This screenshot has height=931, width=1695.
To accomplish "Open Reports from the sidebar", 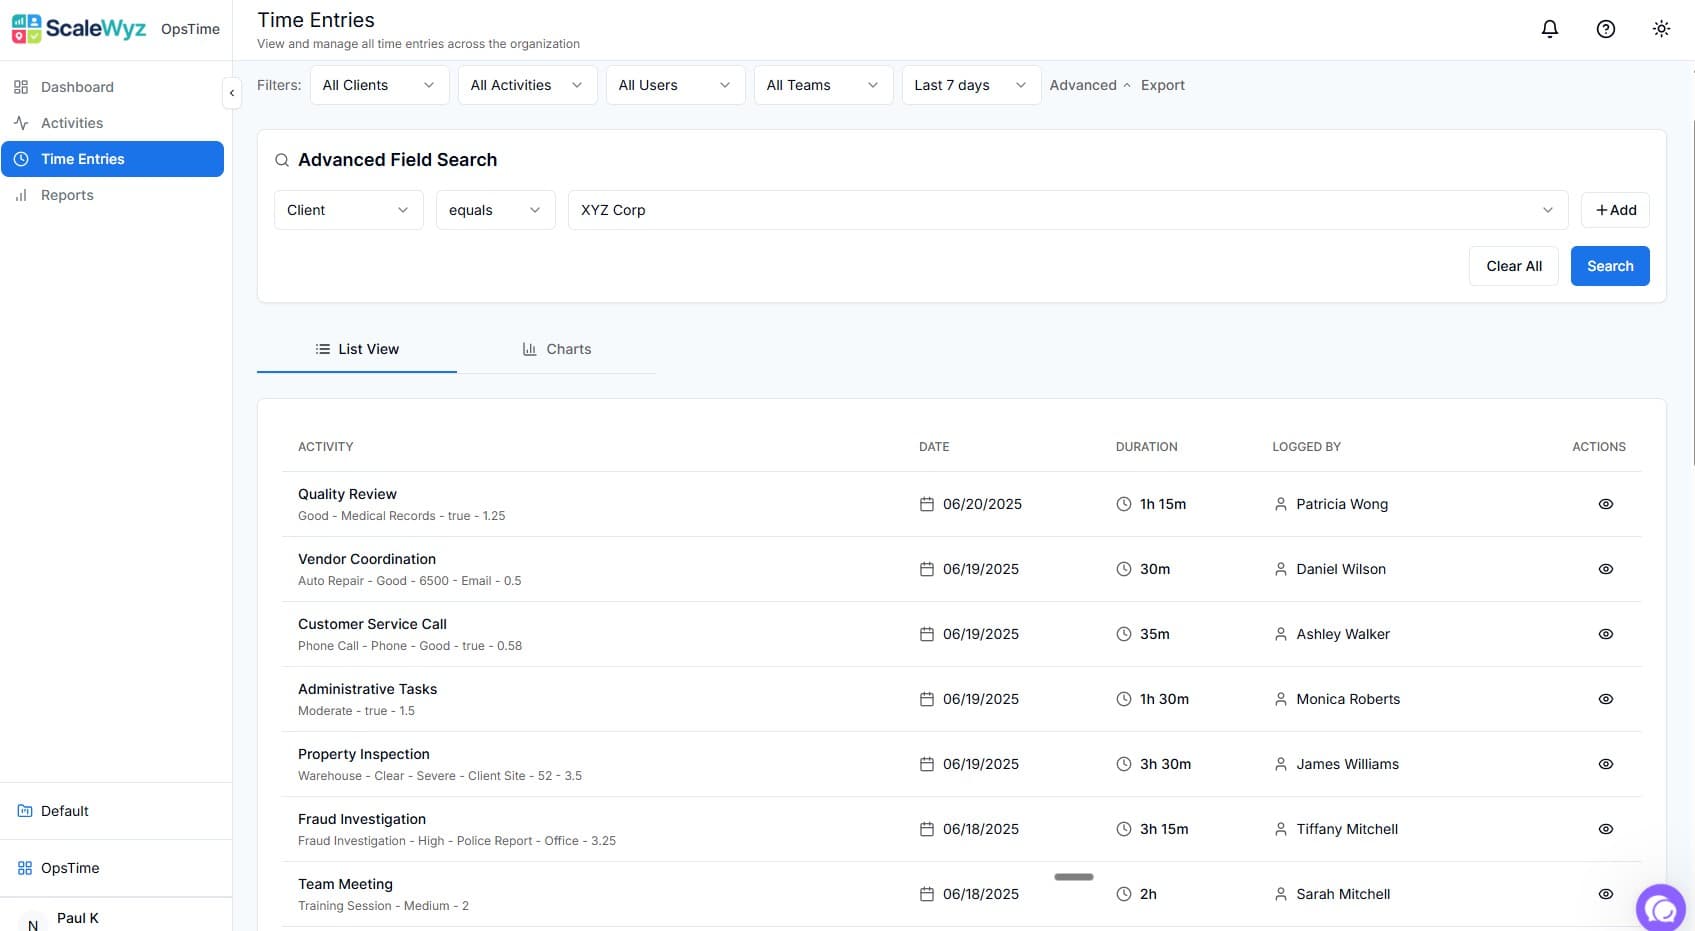I will click(67, 195).
